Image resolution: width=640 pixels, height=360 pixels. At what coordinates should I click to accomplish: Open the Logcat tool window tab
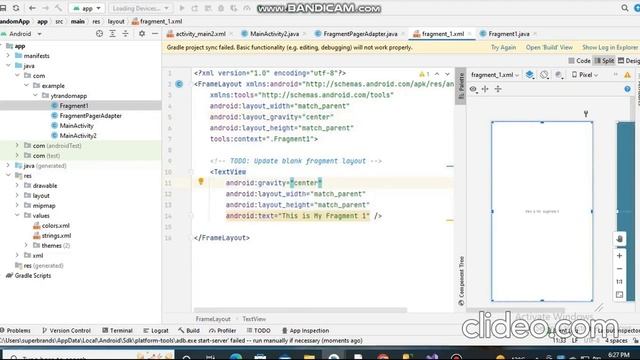[x=156, y=331]
